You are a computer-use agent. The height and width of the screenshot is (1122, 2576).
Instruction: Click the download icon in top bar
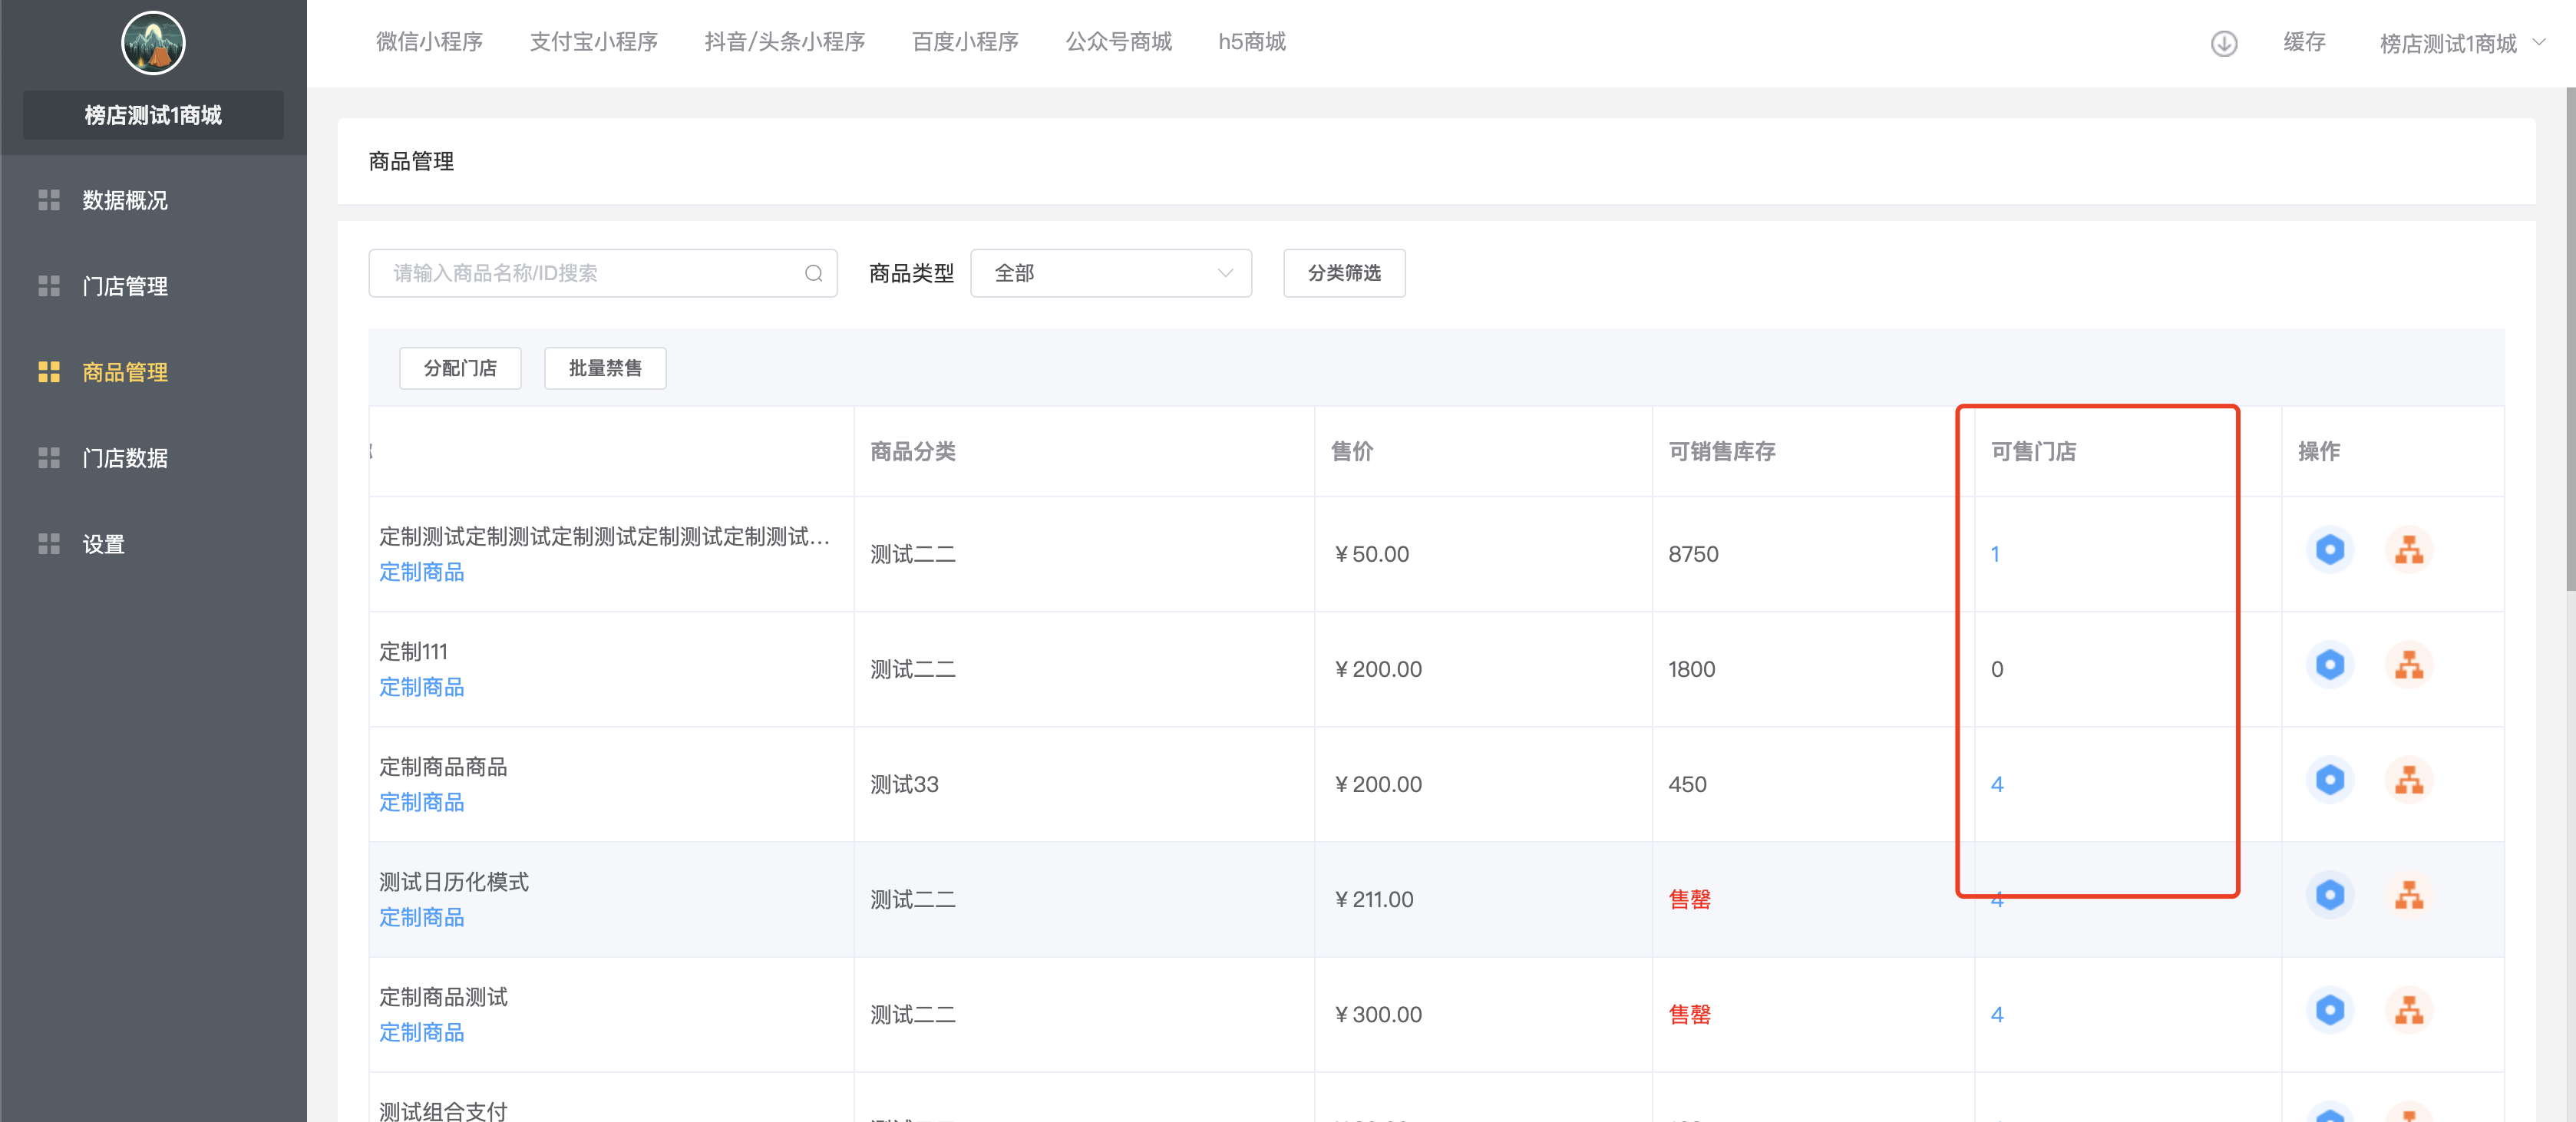coord(2223,43)
